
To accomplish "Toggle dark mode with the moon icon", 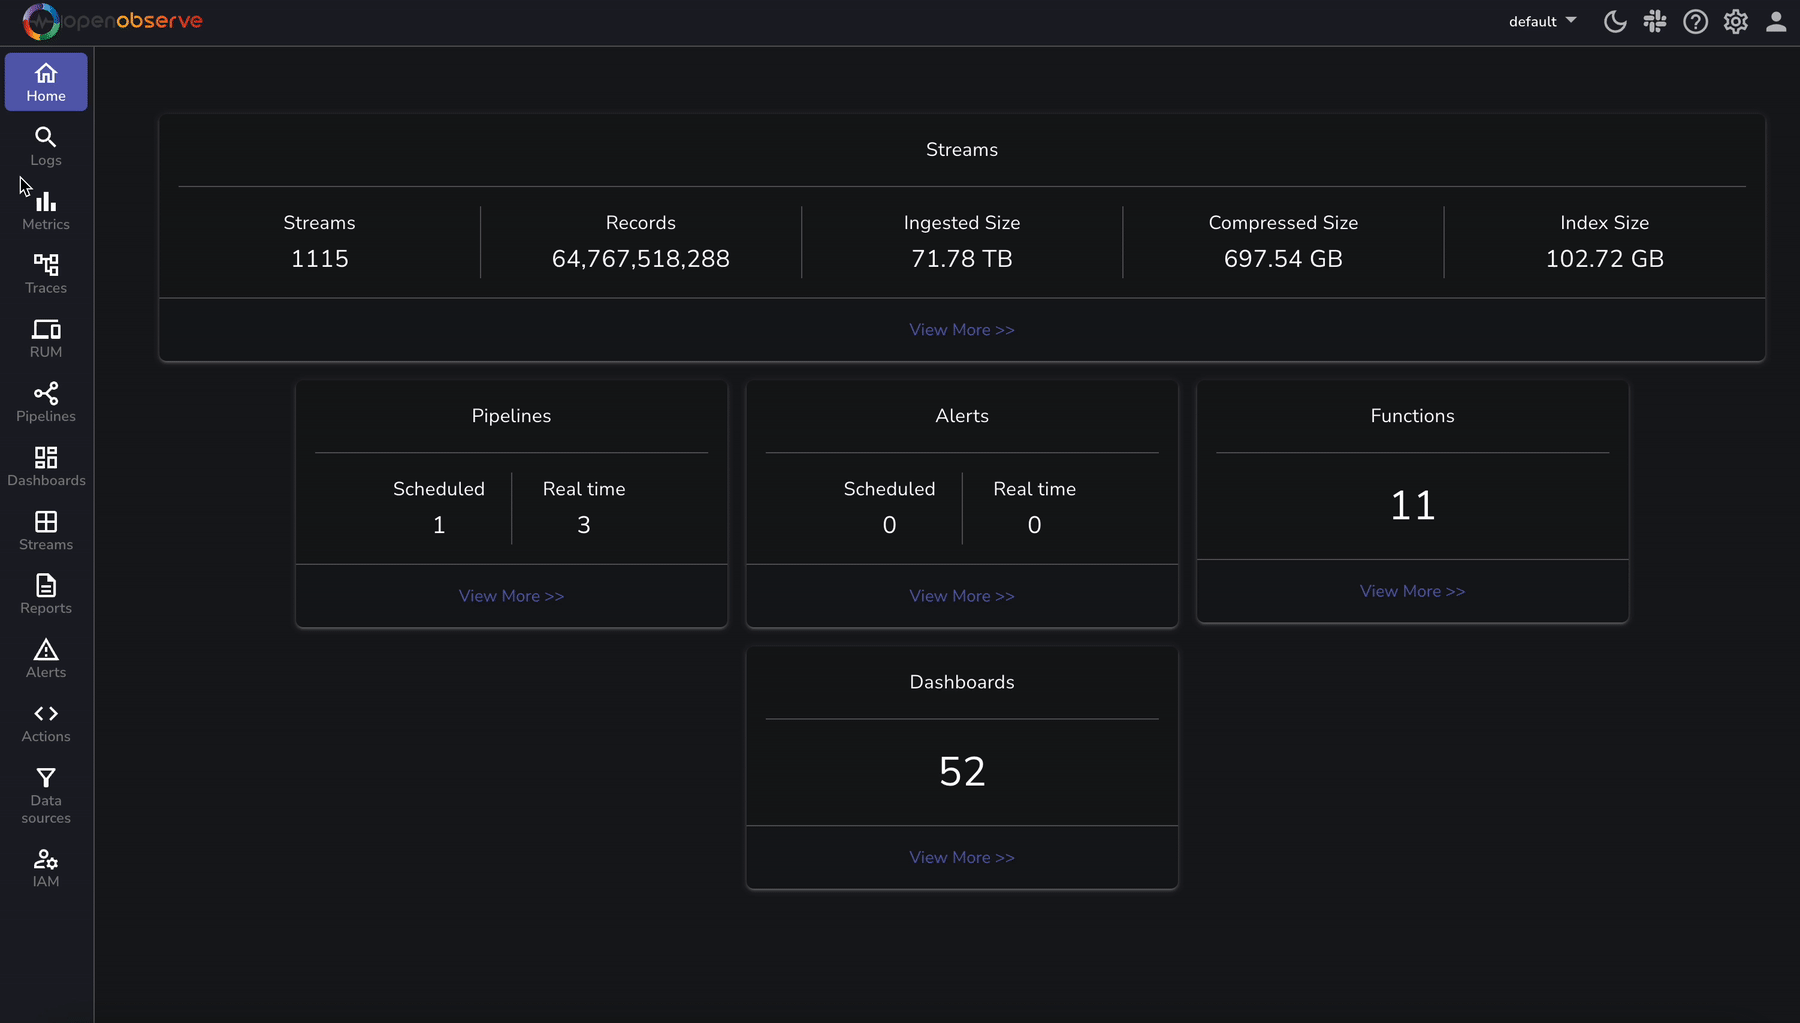I will click(1615, 21).
